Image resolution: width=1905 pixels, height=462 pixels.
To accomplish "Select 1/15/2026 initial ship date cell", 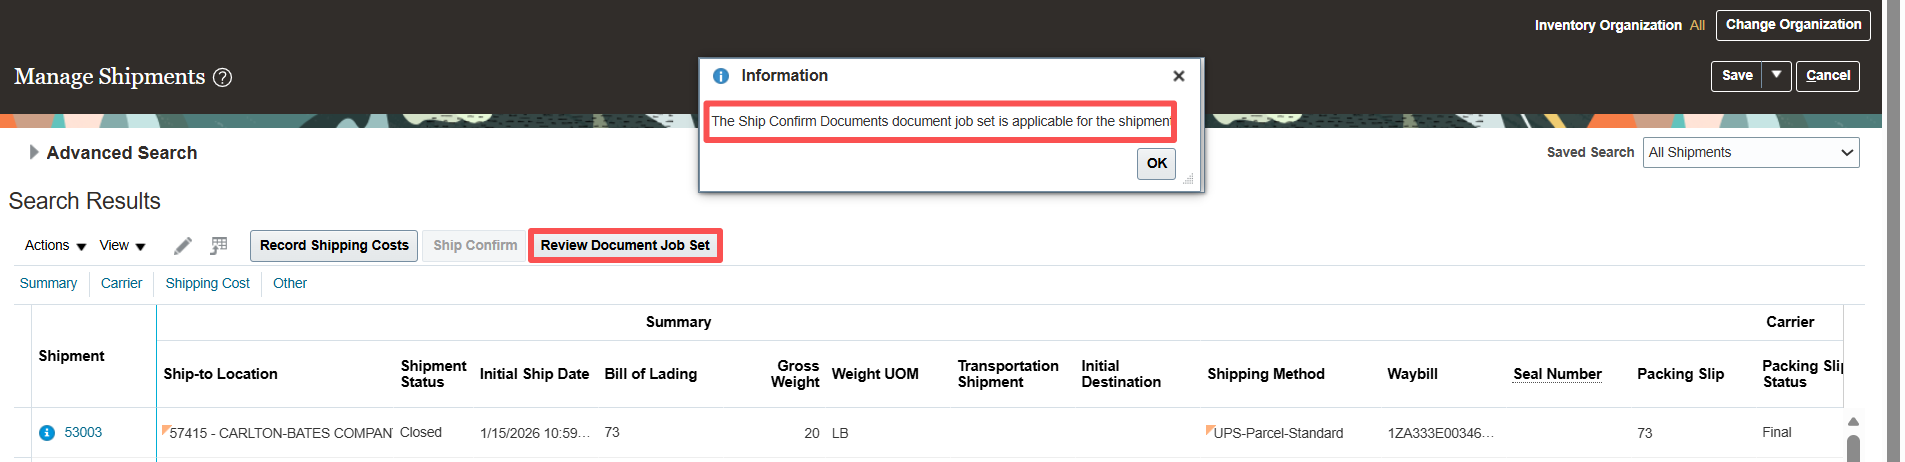I will pos(535,433).
